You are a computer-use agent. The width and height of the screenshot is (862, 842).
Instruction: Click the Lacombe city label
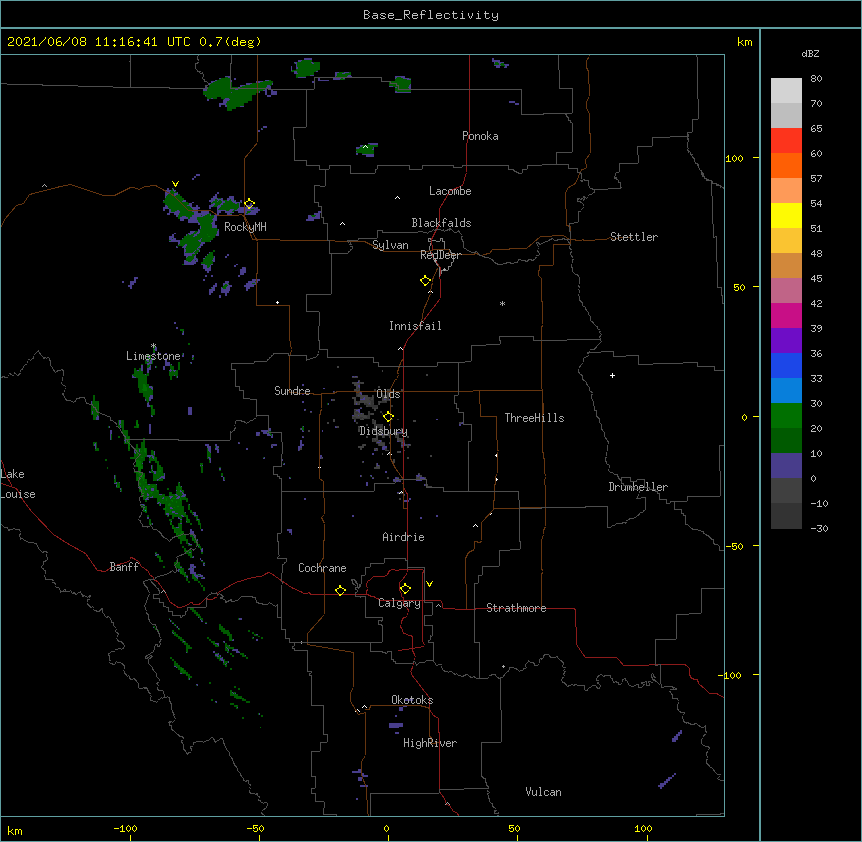[450, 191]
